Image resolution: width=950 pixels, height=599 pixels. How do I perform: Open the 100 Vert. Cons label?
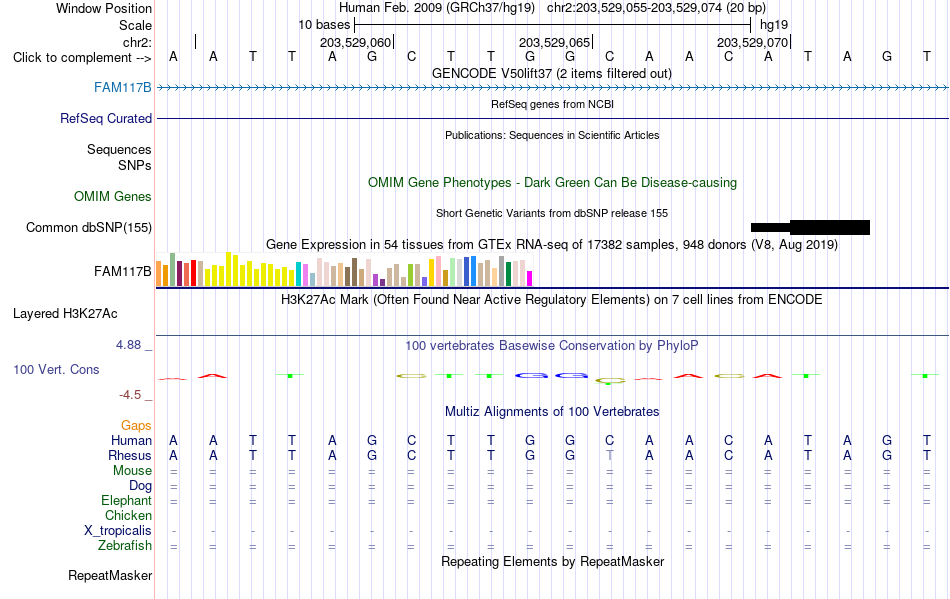tap(56, 369)
